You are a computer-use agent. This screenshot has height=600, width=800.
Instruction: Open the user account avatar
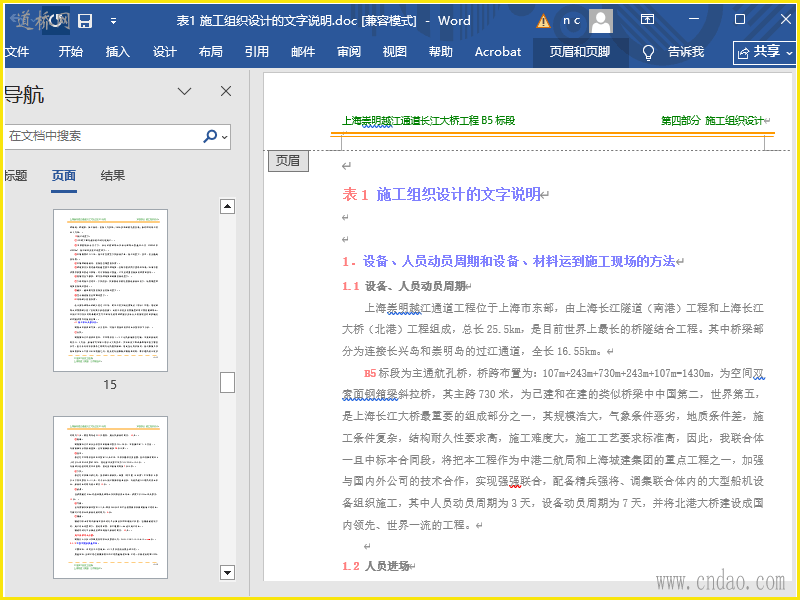click(601, 21)
